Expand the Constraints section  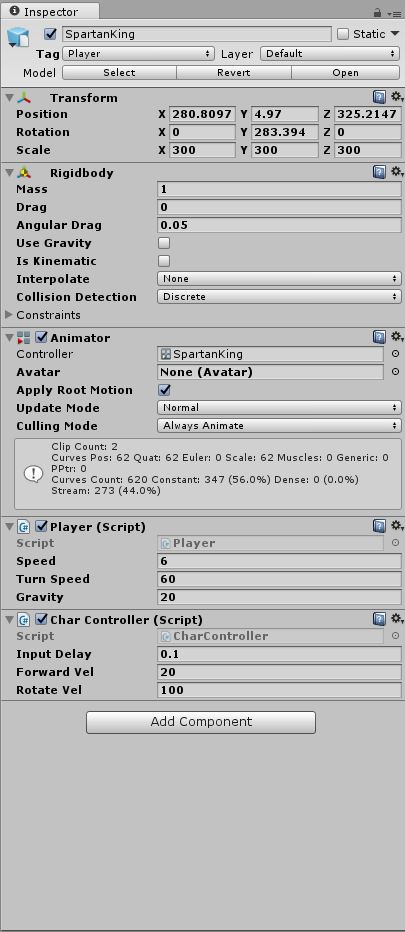8,314
